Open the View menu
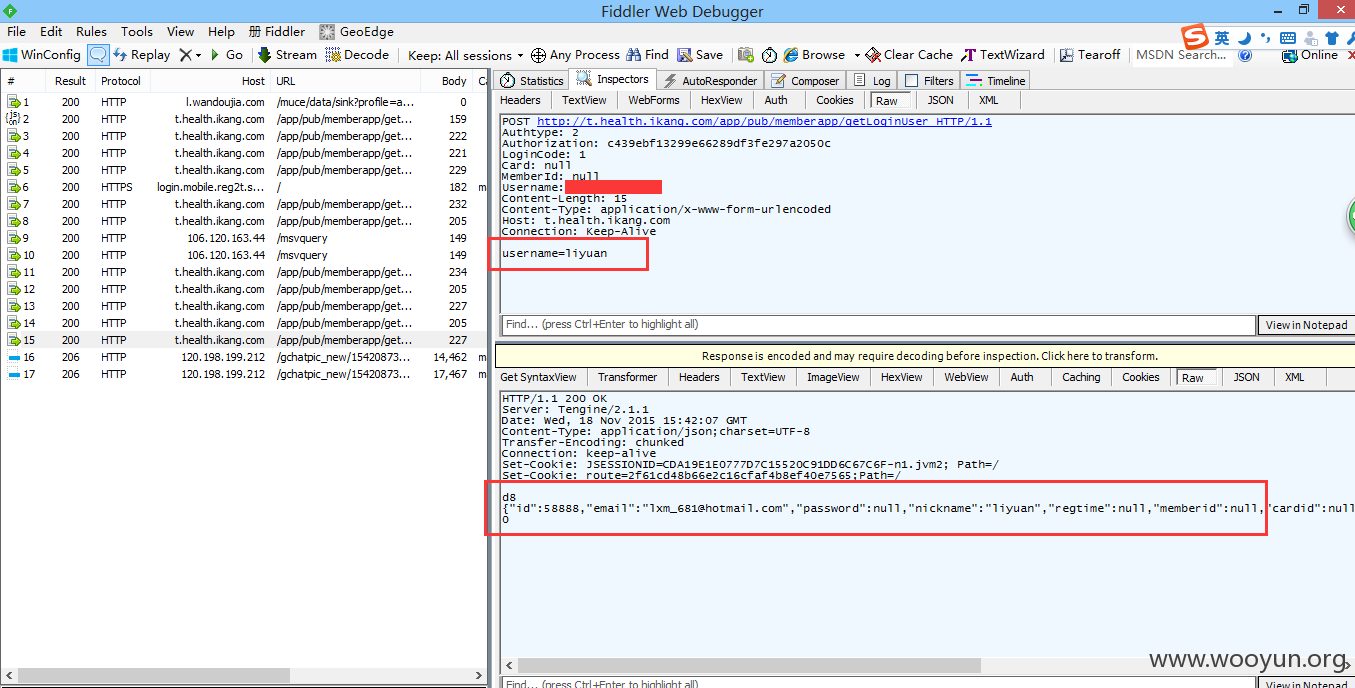 click(181, 32)
